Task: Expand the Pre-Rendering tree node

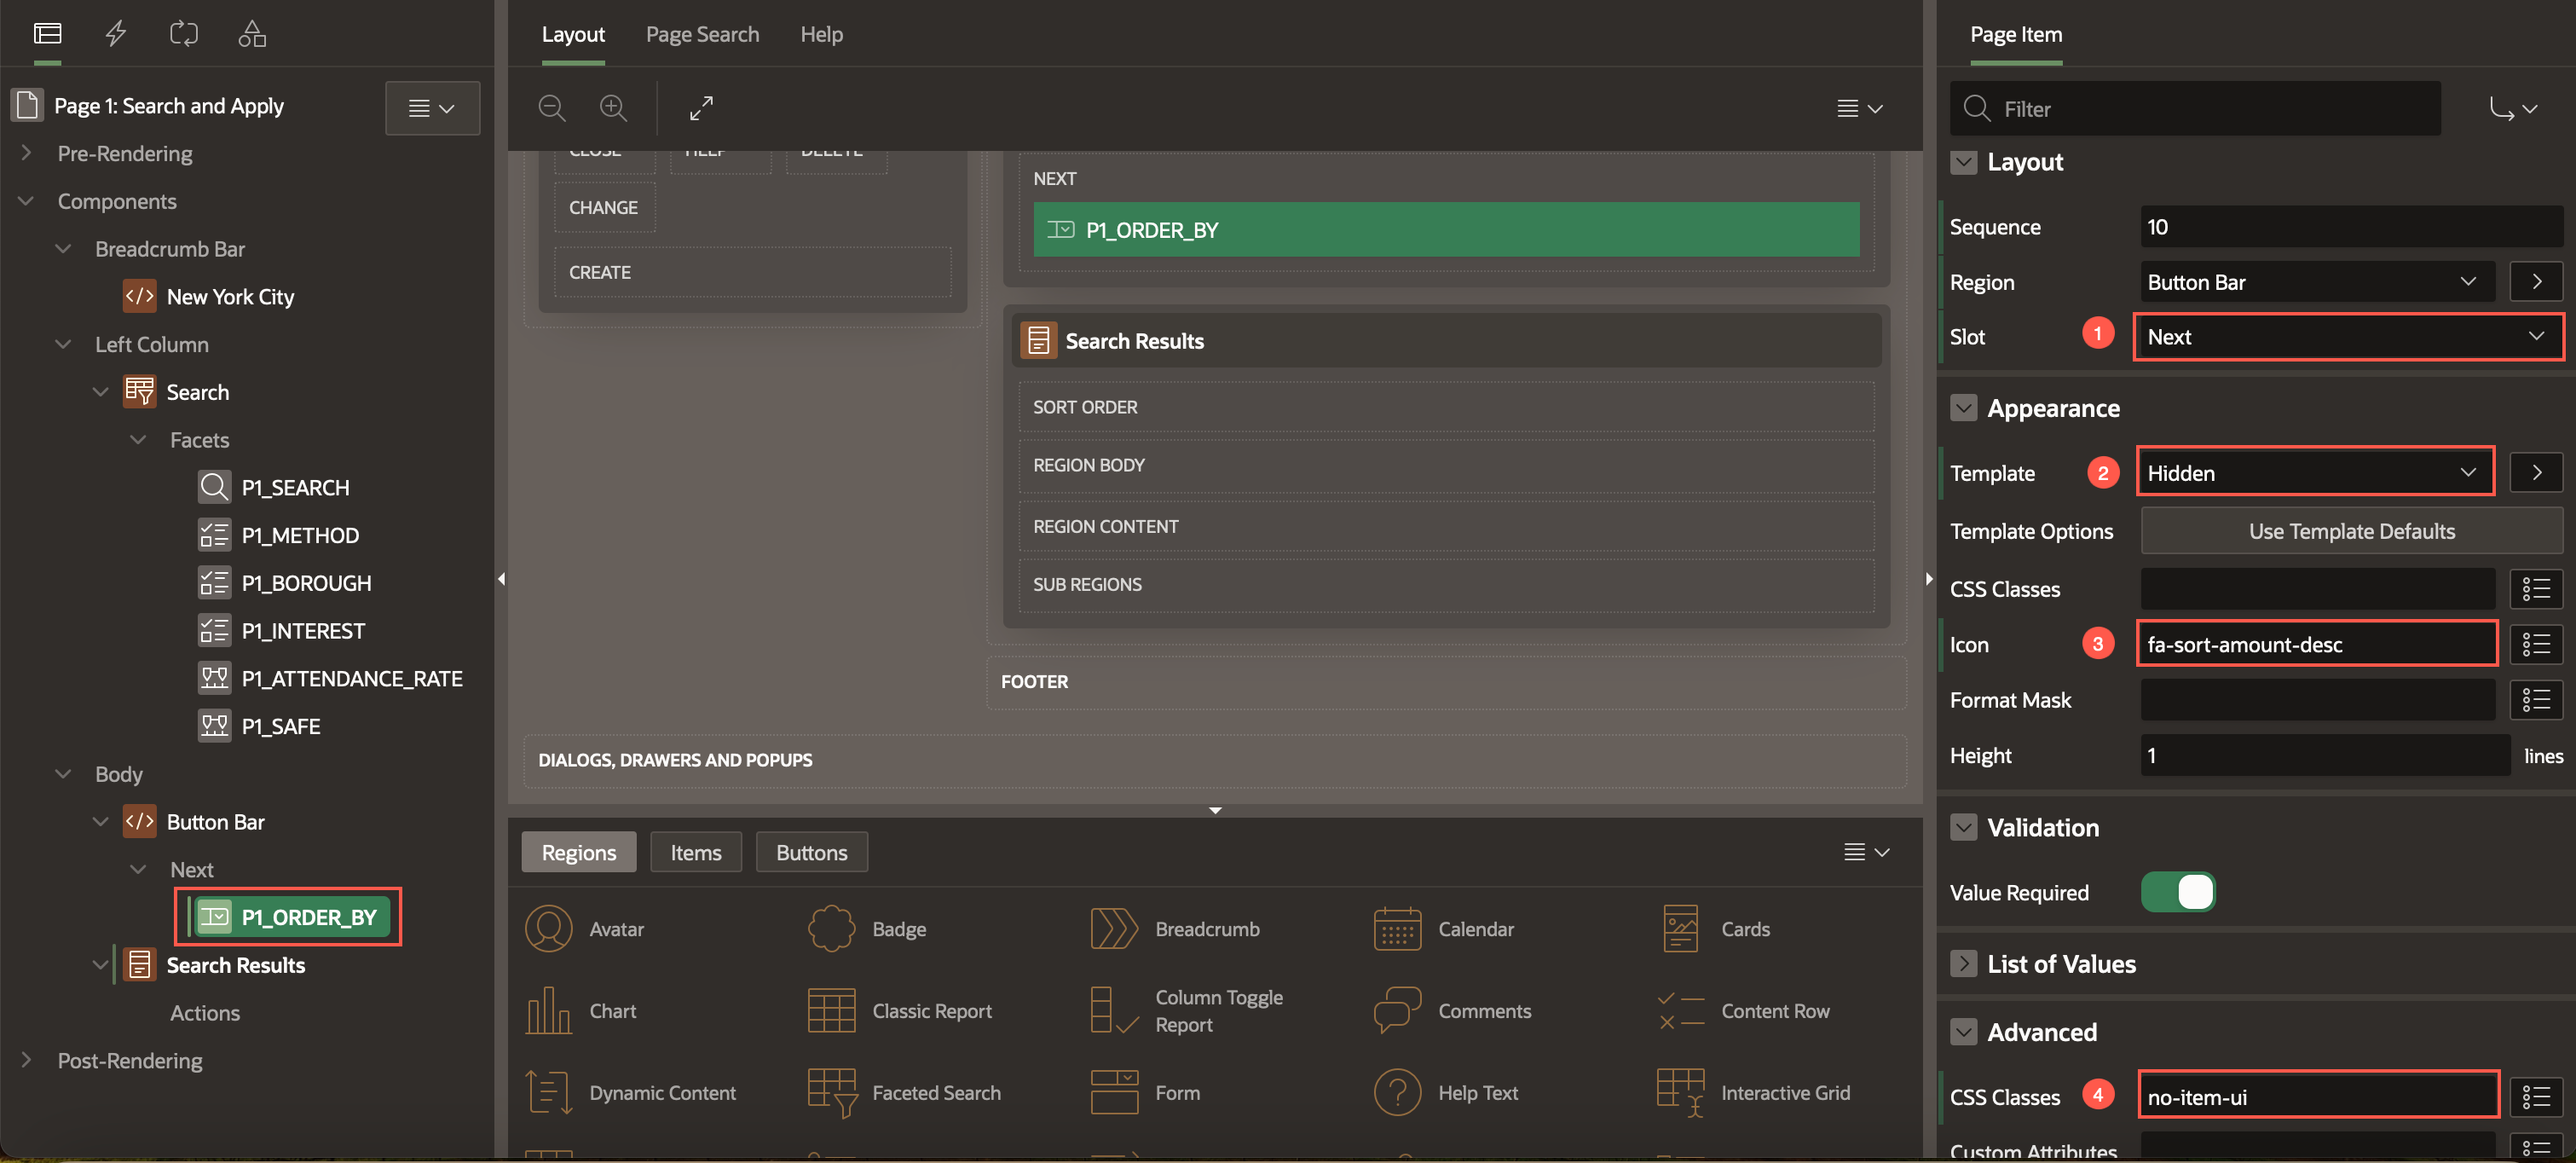Action: [x=26, y=153]
